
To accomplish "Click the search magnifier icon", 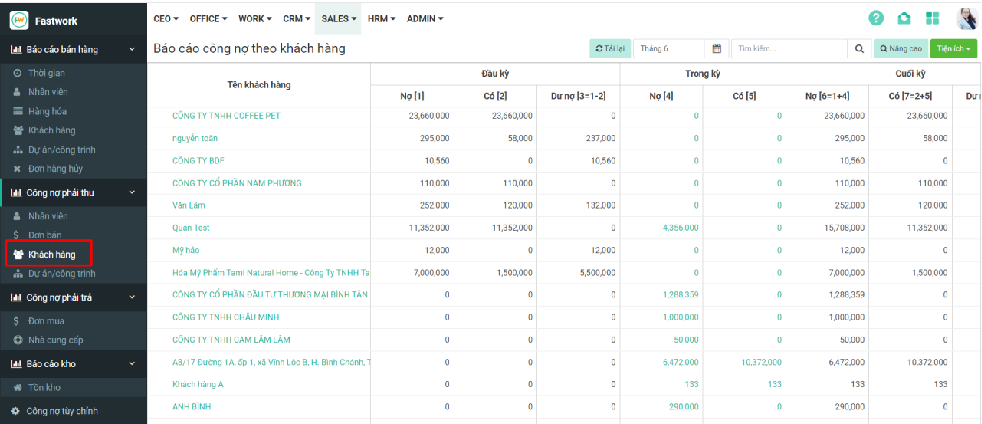I will [x=859, y=48].
